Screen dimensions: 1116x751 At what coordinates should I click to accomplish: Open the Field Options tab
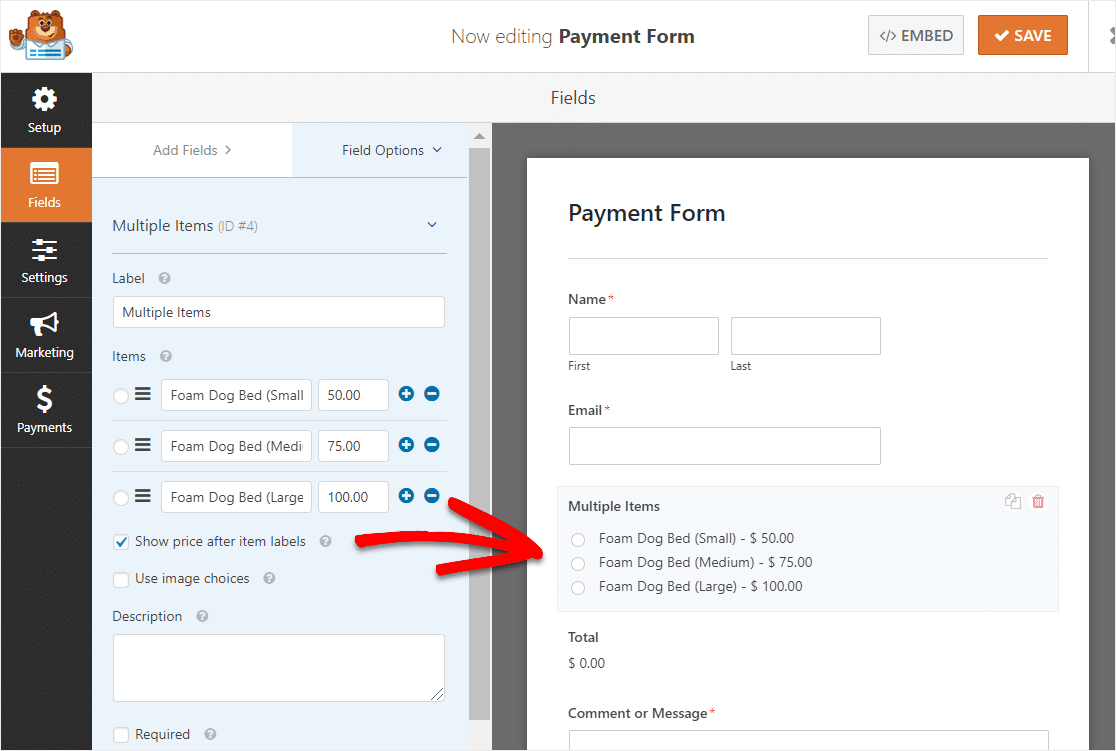[391, 150]
